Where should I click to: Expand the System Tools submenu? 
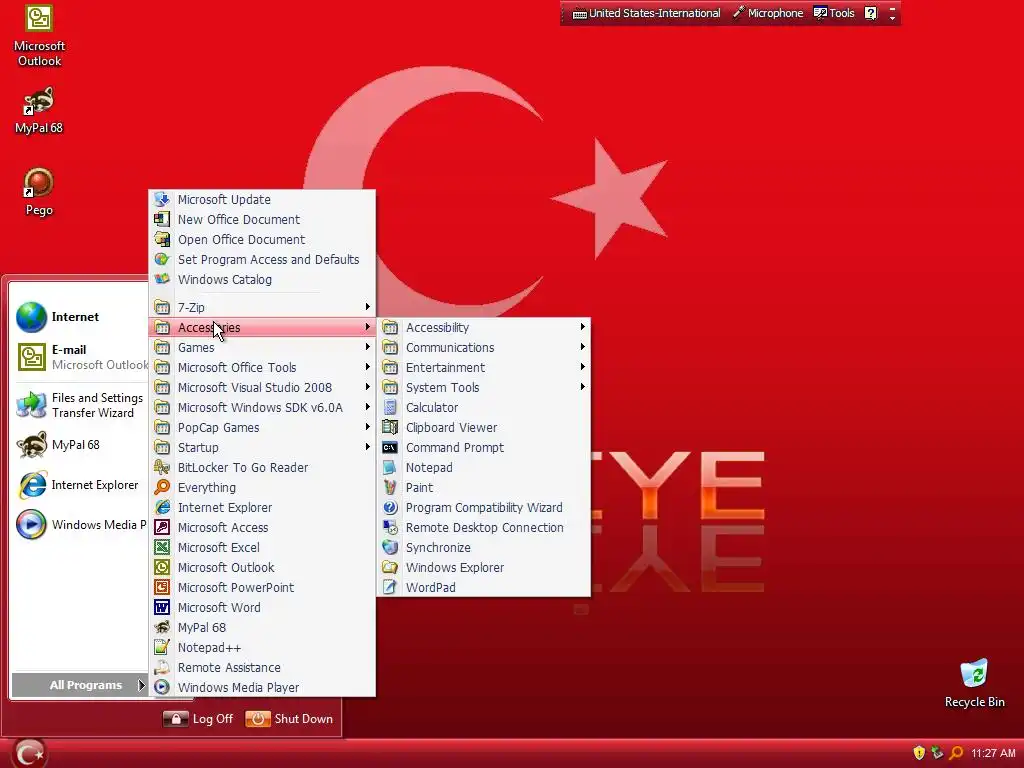point(484,387)
